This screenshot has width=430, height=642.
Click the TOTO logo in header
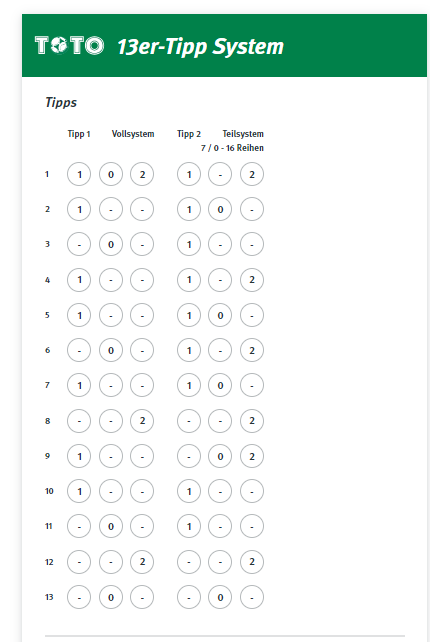click(69, 45)
